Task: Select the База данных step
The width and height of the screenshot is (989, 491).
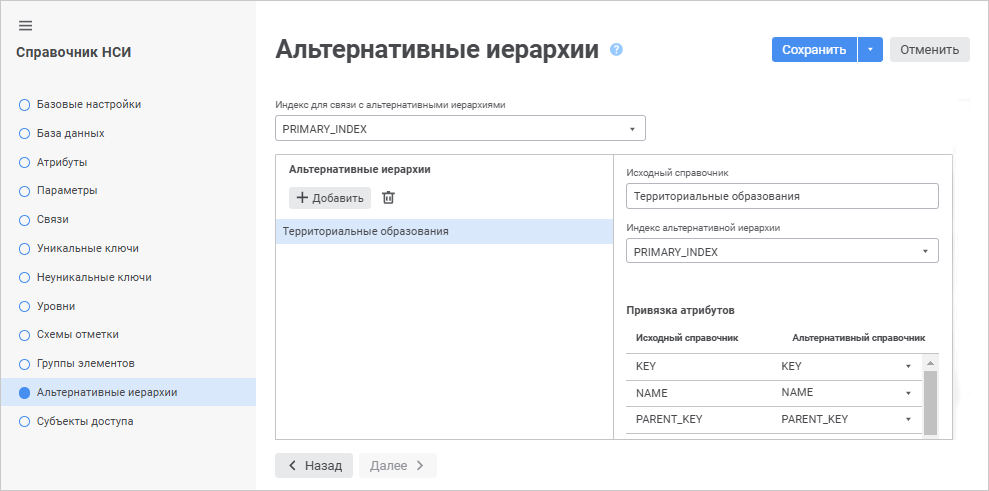Action: (70, 133)
